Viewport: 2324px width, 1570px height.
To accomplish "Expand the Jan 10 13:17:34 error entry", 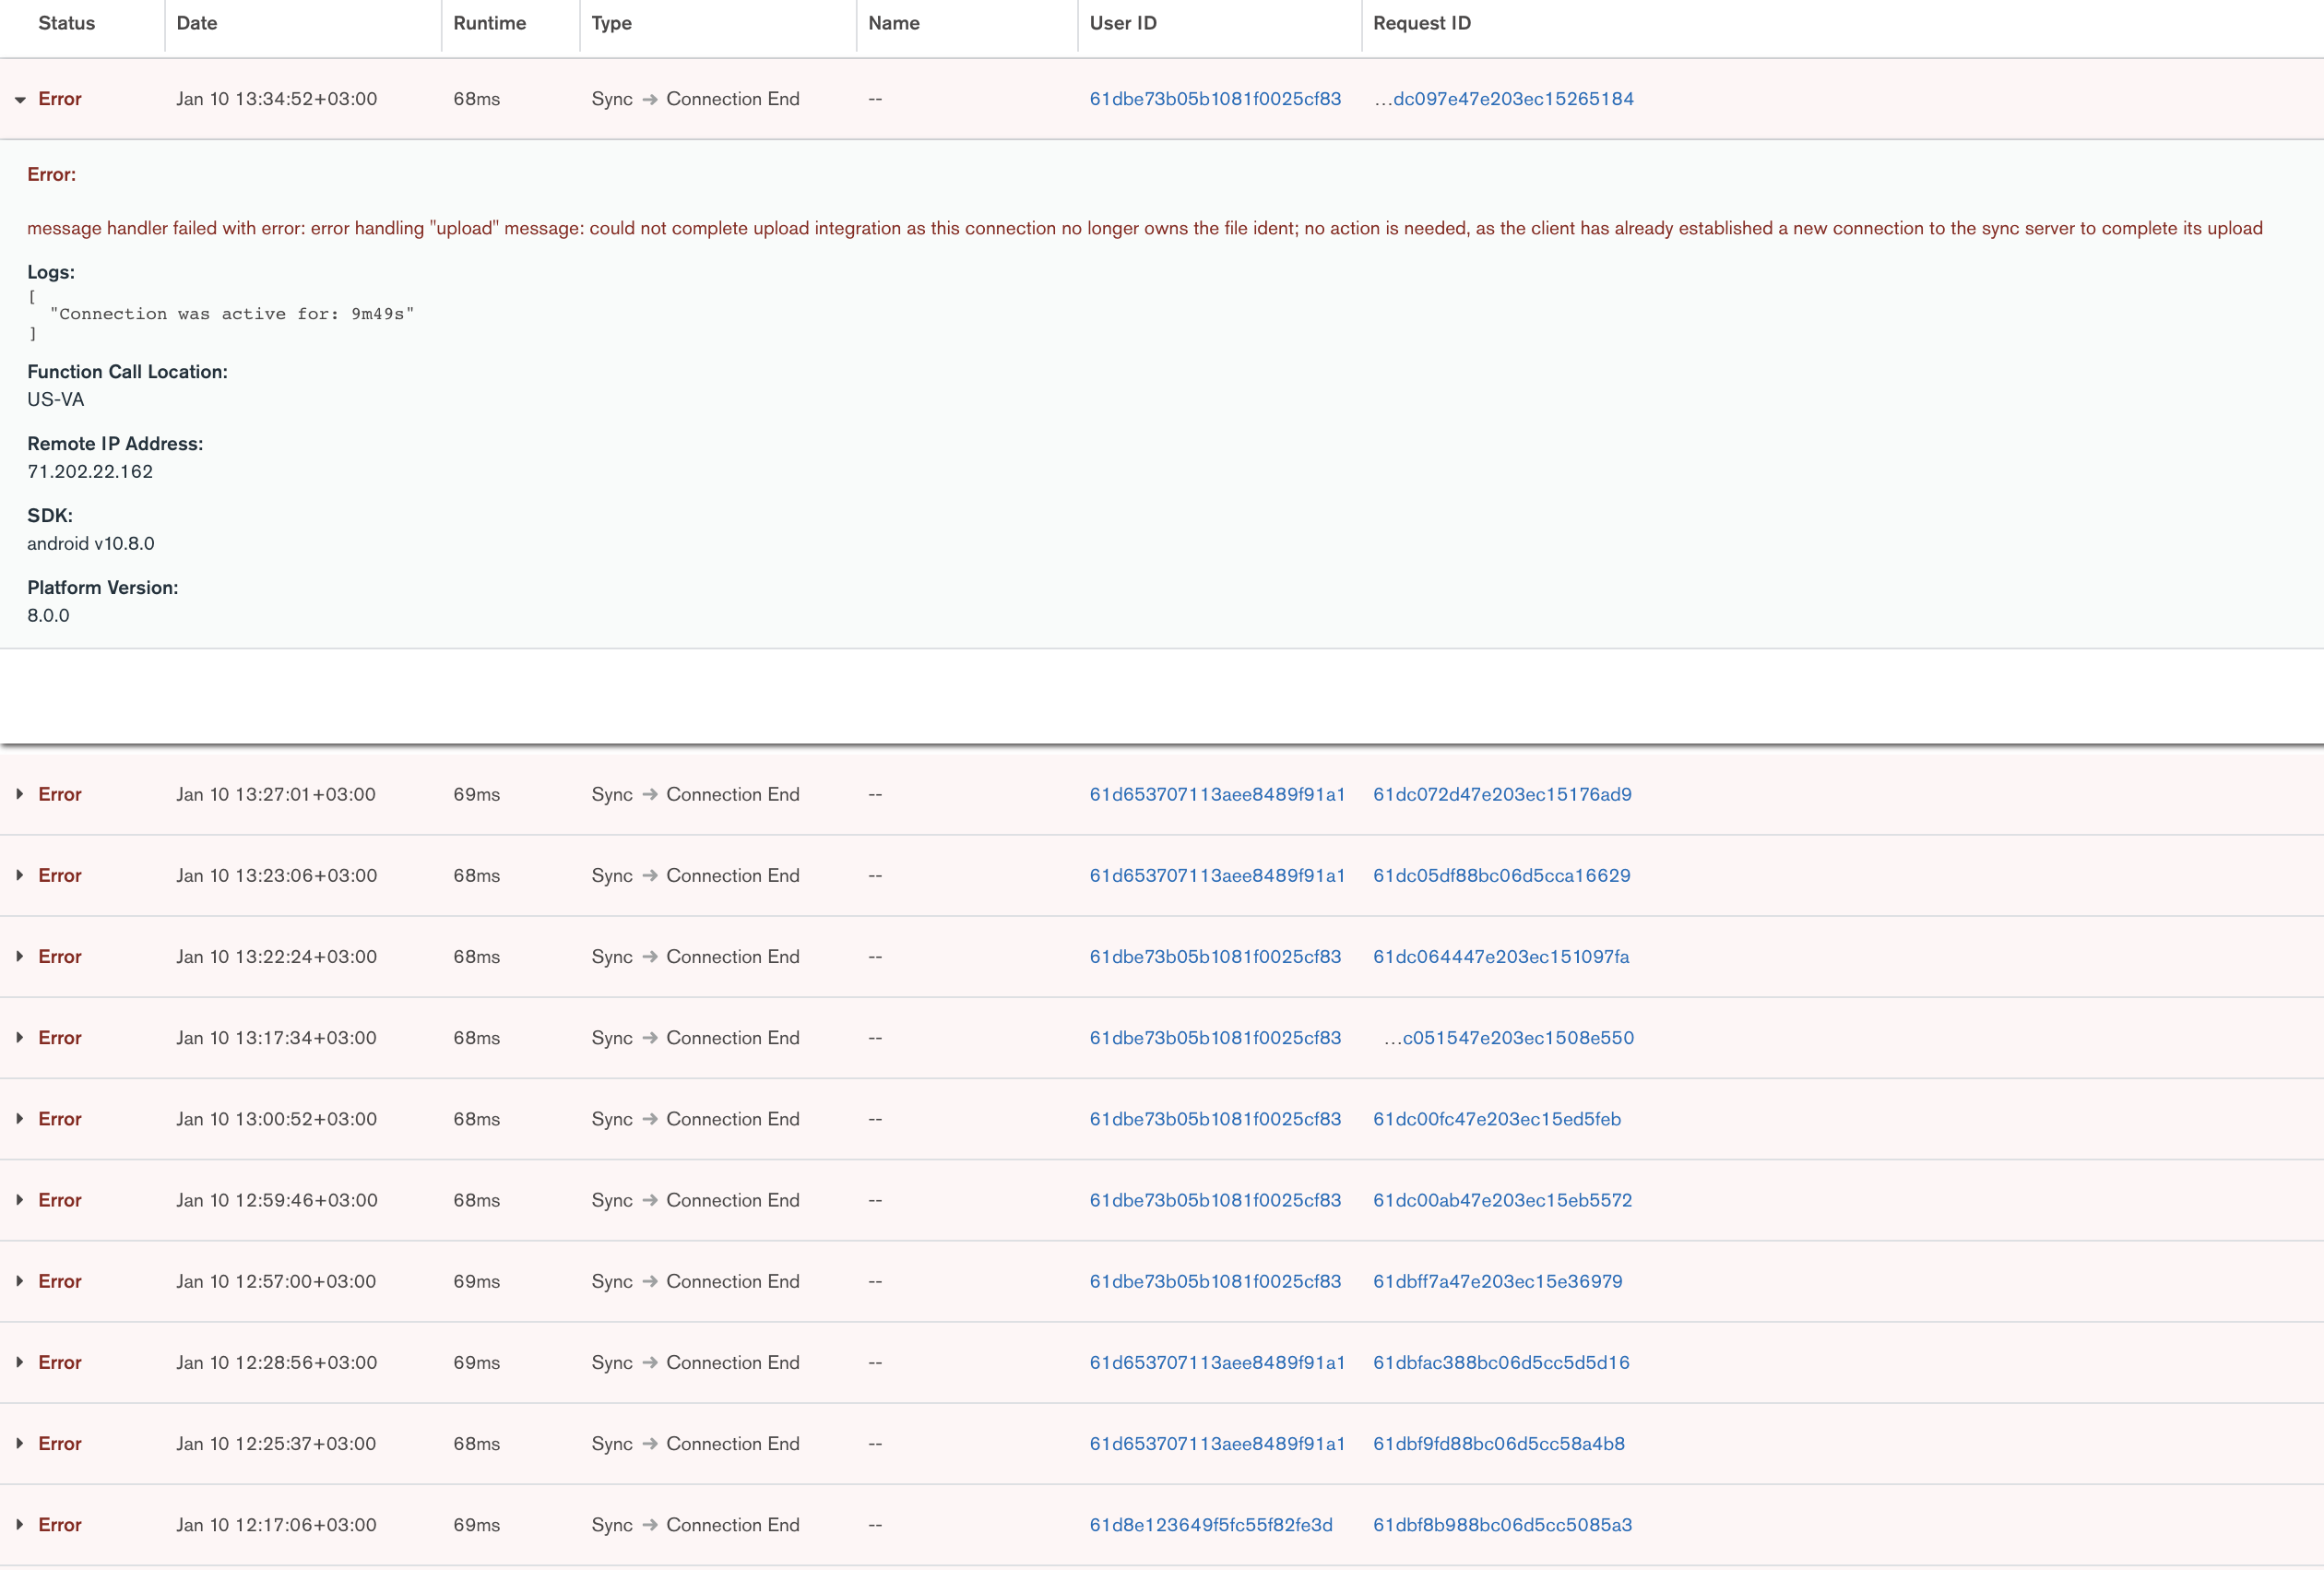I will tap(20, 1037).
